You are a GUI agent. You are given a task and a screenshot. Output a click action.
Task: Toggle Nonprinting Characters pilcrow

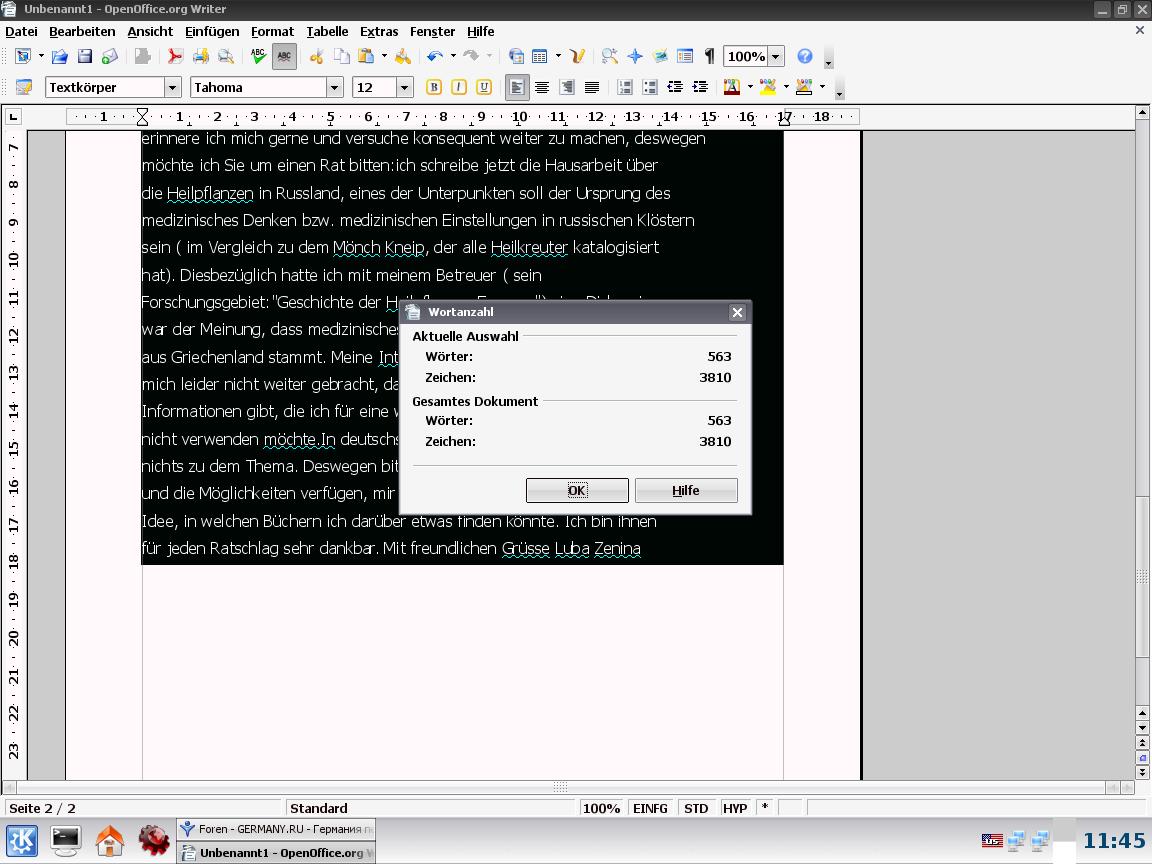point(709,57)
